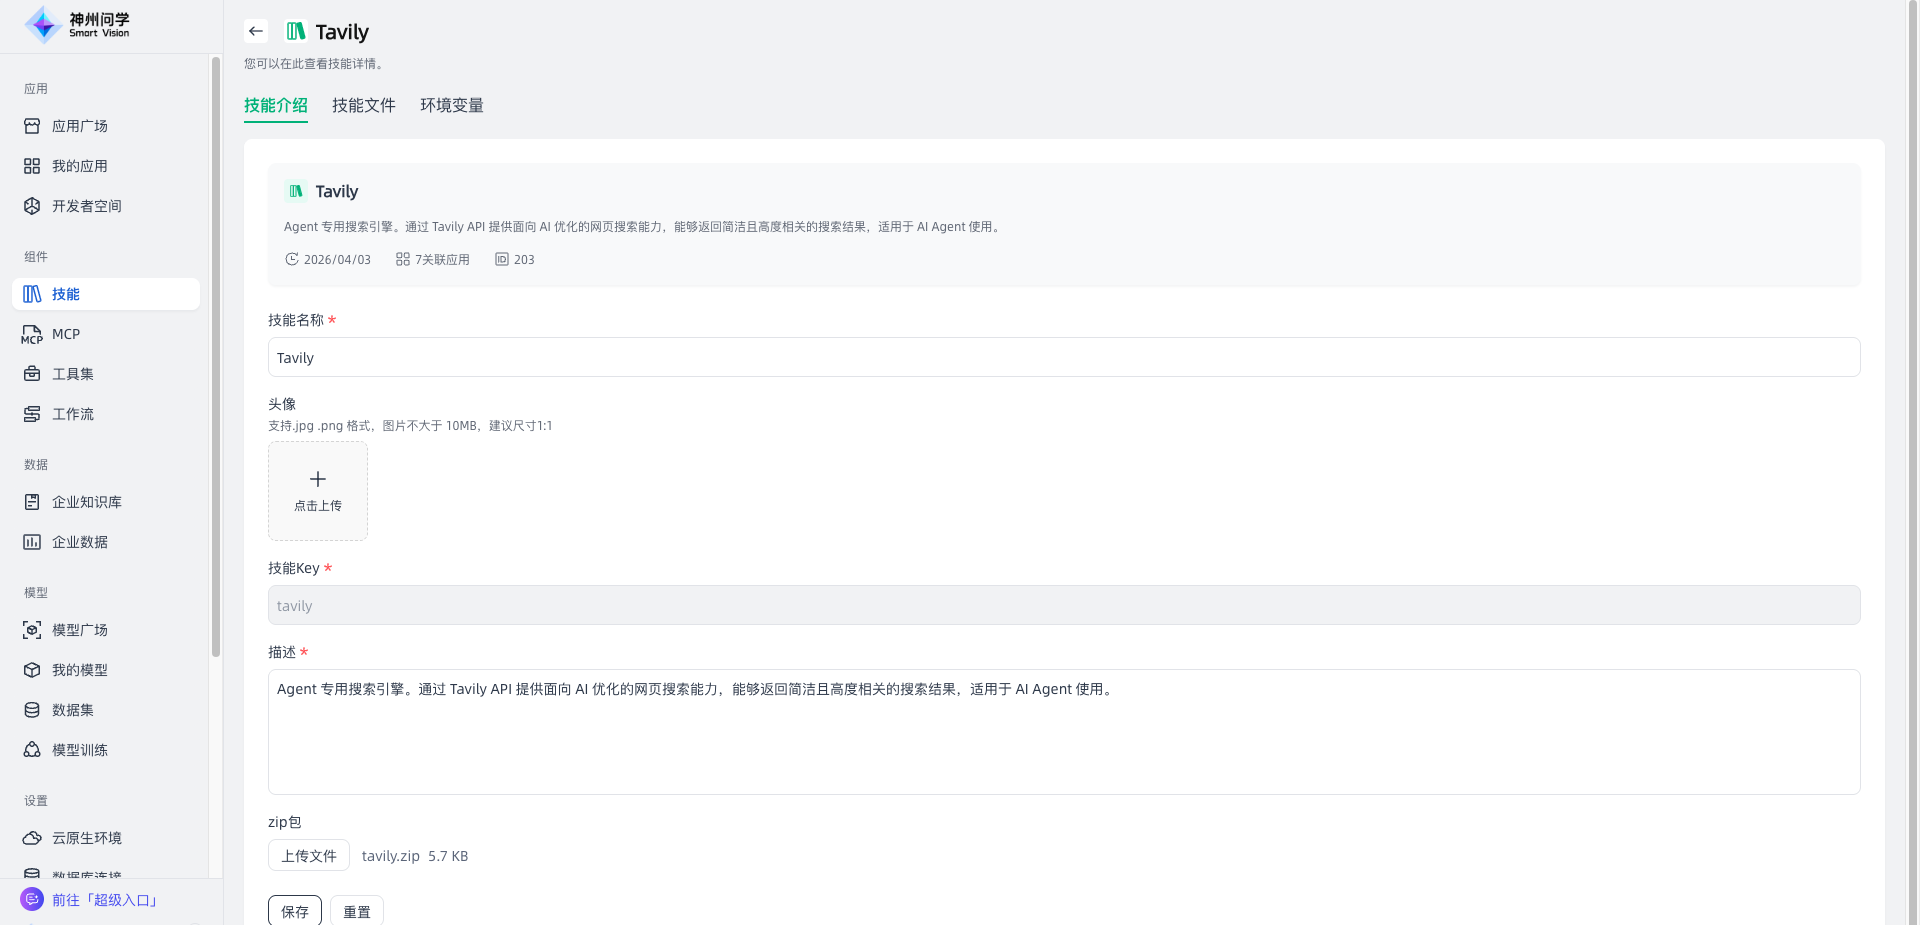1920x925 pixels.
Task: Click the back arrow next to Tavily
Action: pos(256,31)
